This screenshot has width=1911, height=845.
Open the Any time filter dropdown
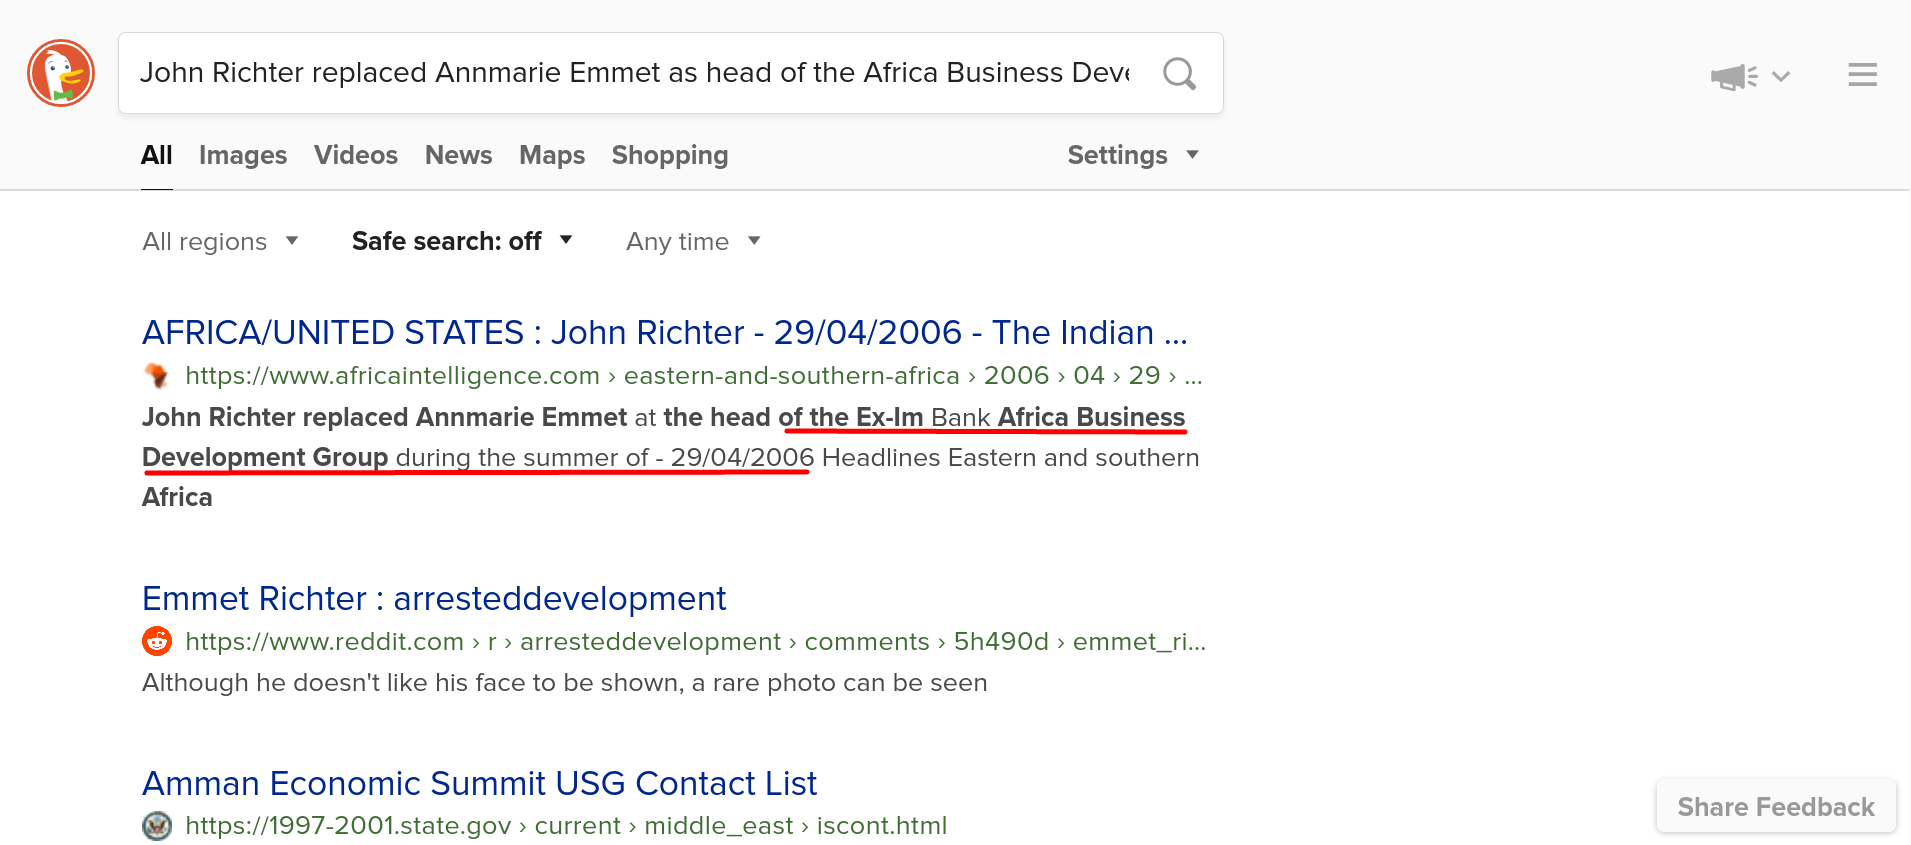(693, 241)
